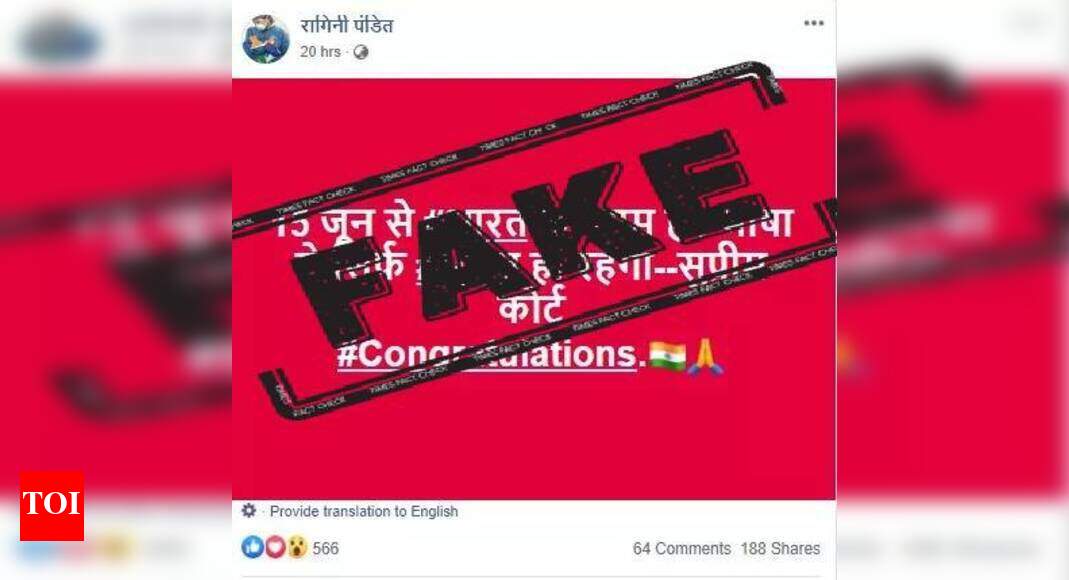Click the yellow Wow reaction icon
1069x580 pixels.
[297, 547]
